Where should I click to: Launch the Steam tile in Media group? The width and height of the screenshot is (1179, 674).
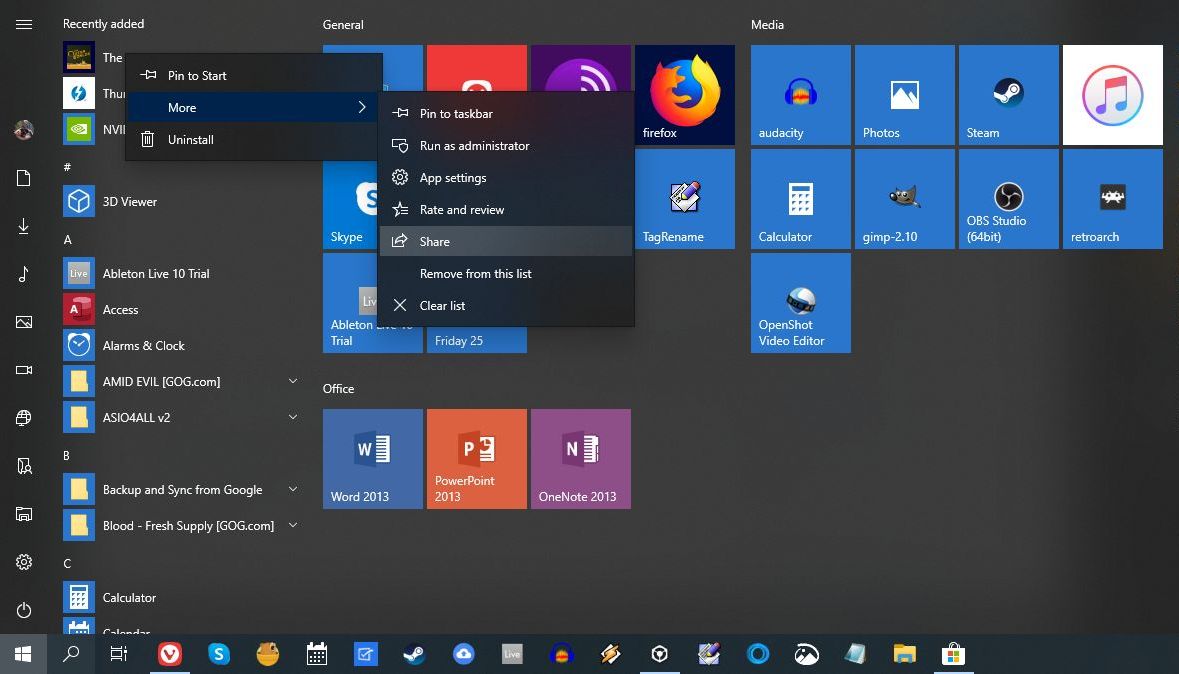point(1008,95)
